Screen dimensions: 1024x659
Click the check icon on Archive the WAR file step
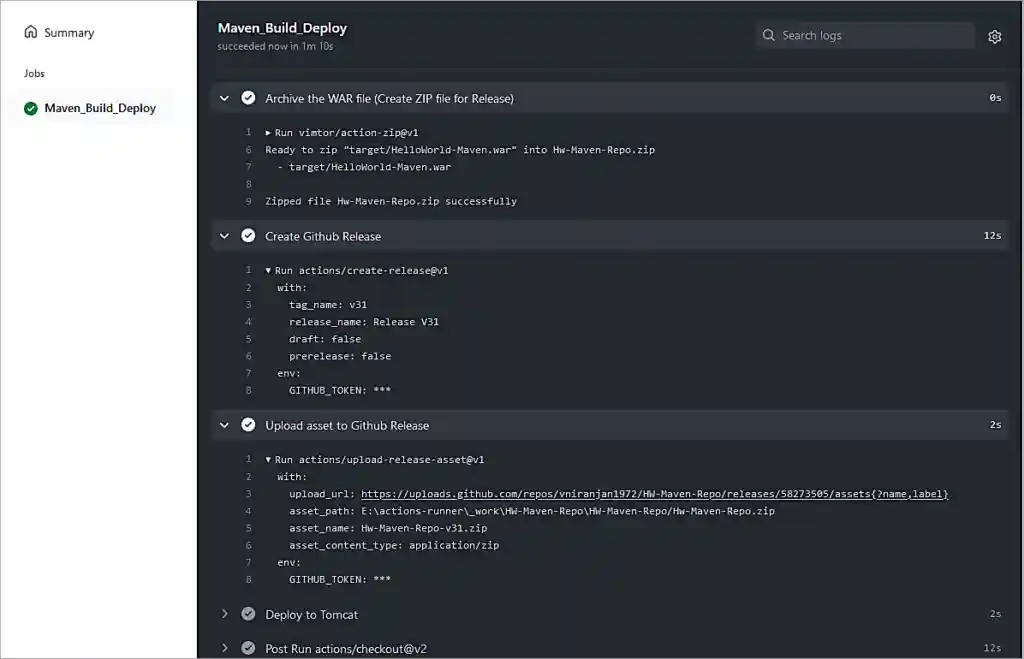(x=248, y=98)
